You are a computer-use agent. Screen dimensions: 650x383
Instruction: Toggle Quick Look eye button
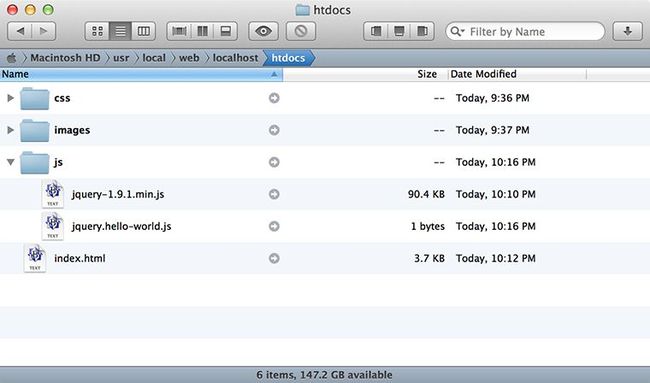tap(263, 31)
